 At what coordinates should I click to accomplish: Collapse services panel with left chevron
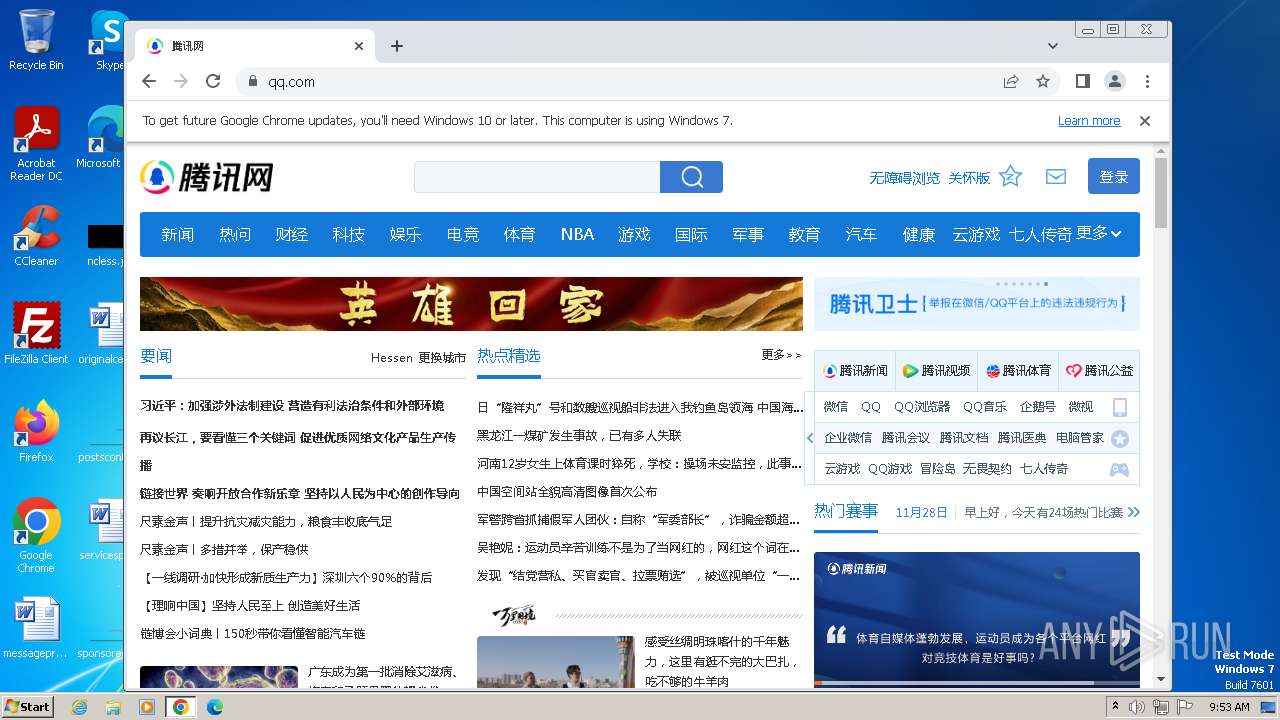tap(810, 438)
